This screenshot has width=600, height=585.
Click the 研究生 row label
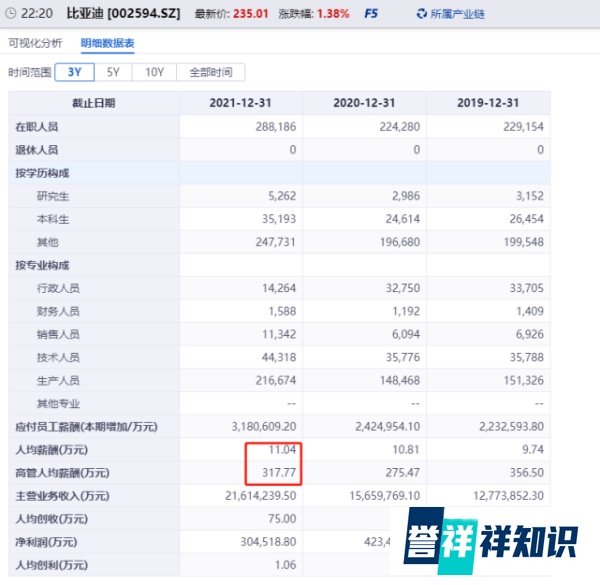point(53,196)
